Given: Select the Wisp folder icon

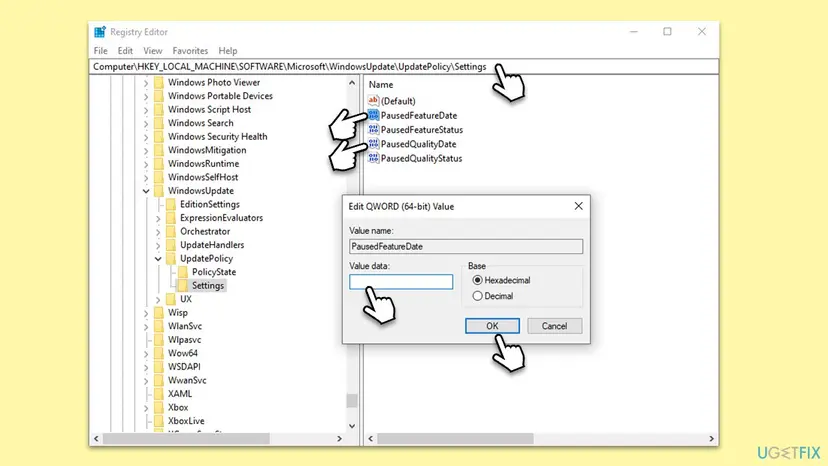Looking at the screenshot, I should point(159,312).
